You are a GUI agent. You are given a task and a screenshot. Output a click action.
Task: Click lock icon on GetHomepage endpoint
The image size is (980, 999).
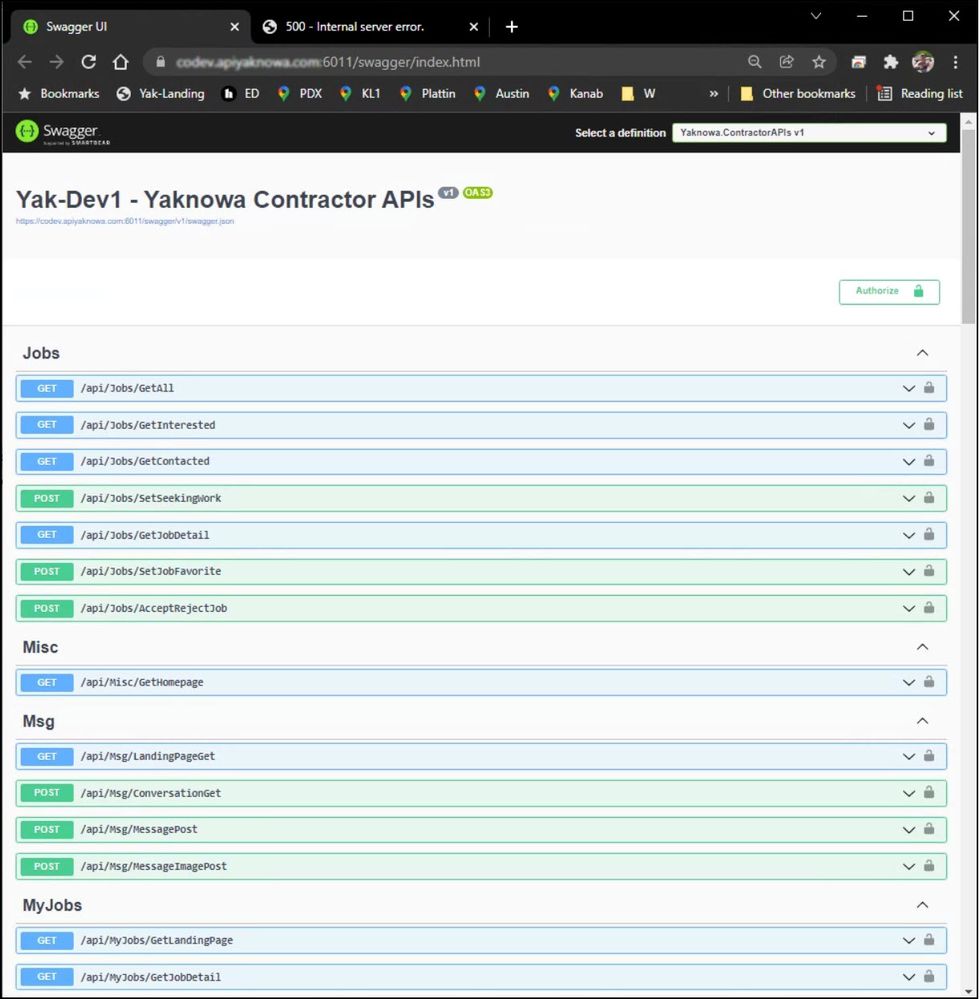pyautogui.click(x=929, y=682)
